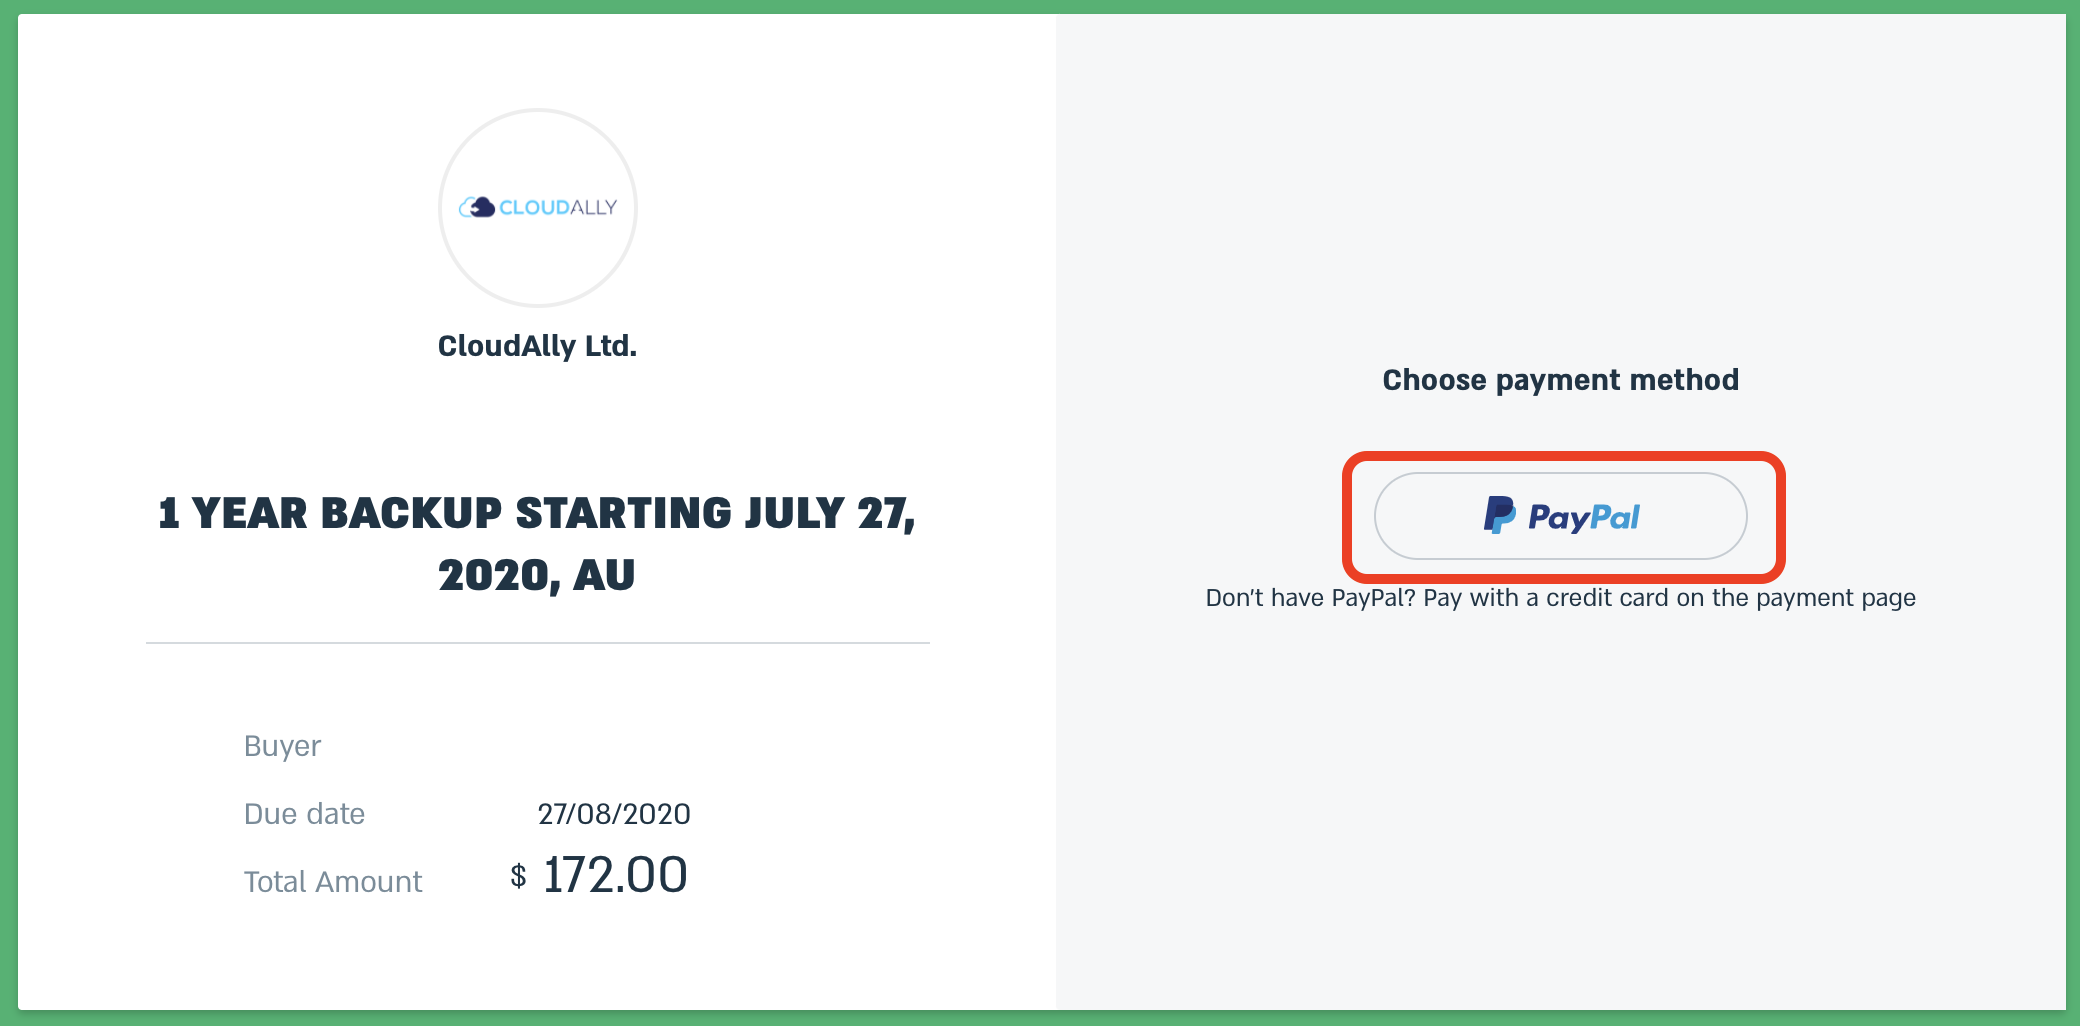Click the CLOUDALLY logo wordmark

click(x=558, y=207)
